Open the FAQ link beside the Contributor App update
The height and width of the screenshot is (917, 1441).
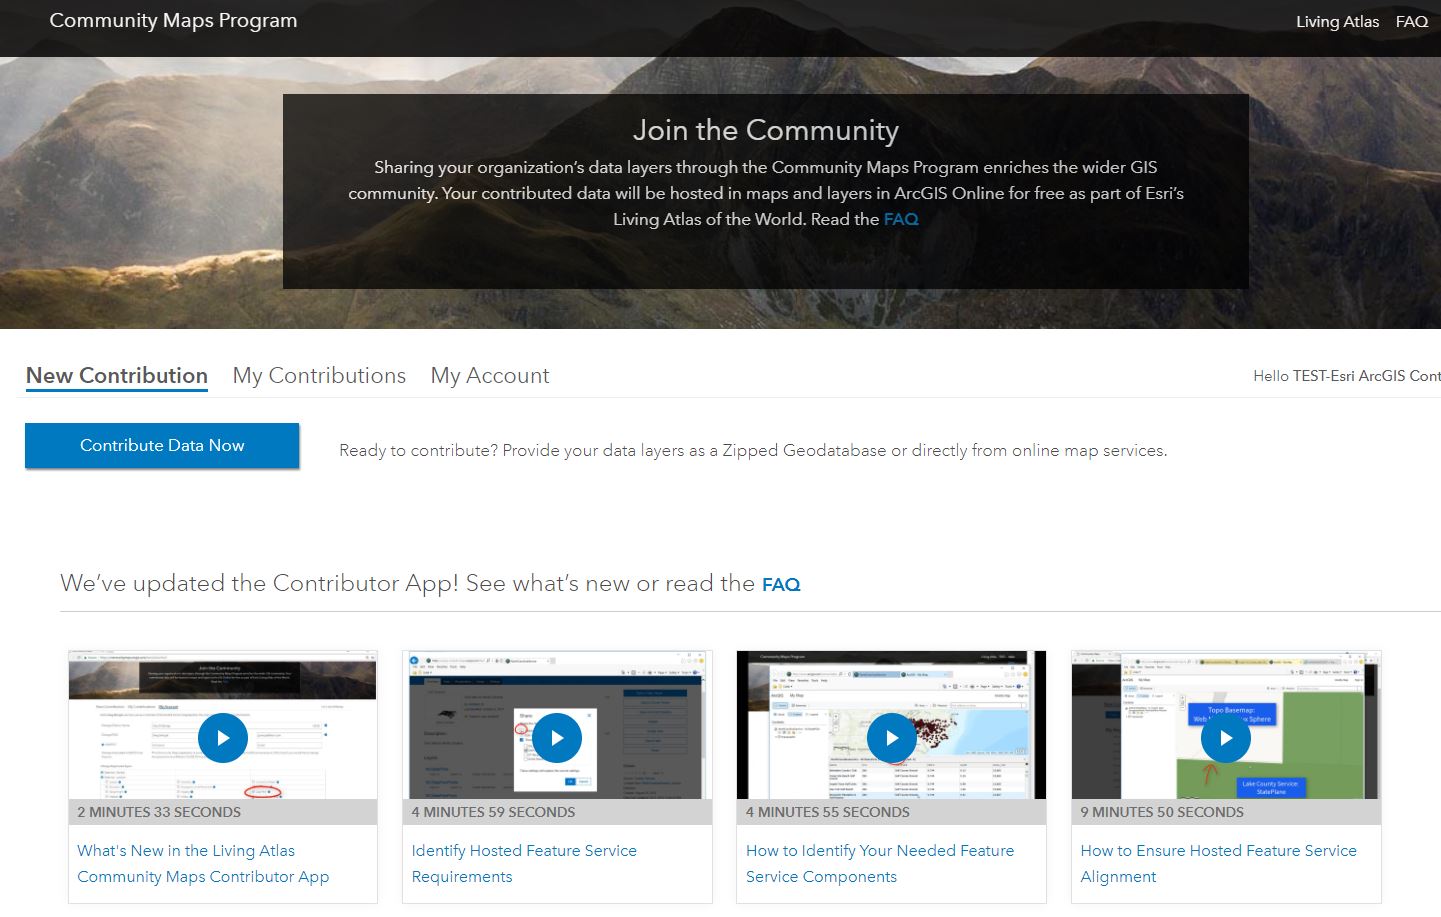(x=781, y=585)
